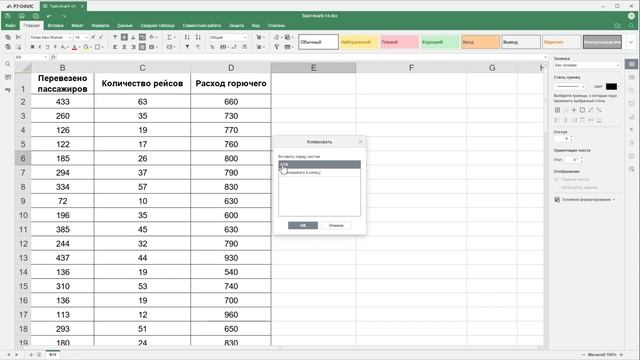Toggle the wrap text checkbox in panel
Screen dimensions: 640x360
(x=557, y=180)
